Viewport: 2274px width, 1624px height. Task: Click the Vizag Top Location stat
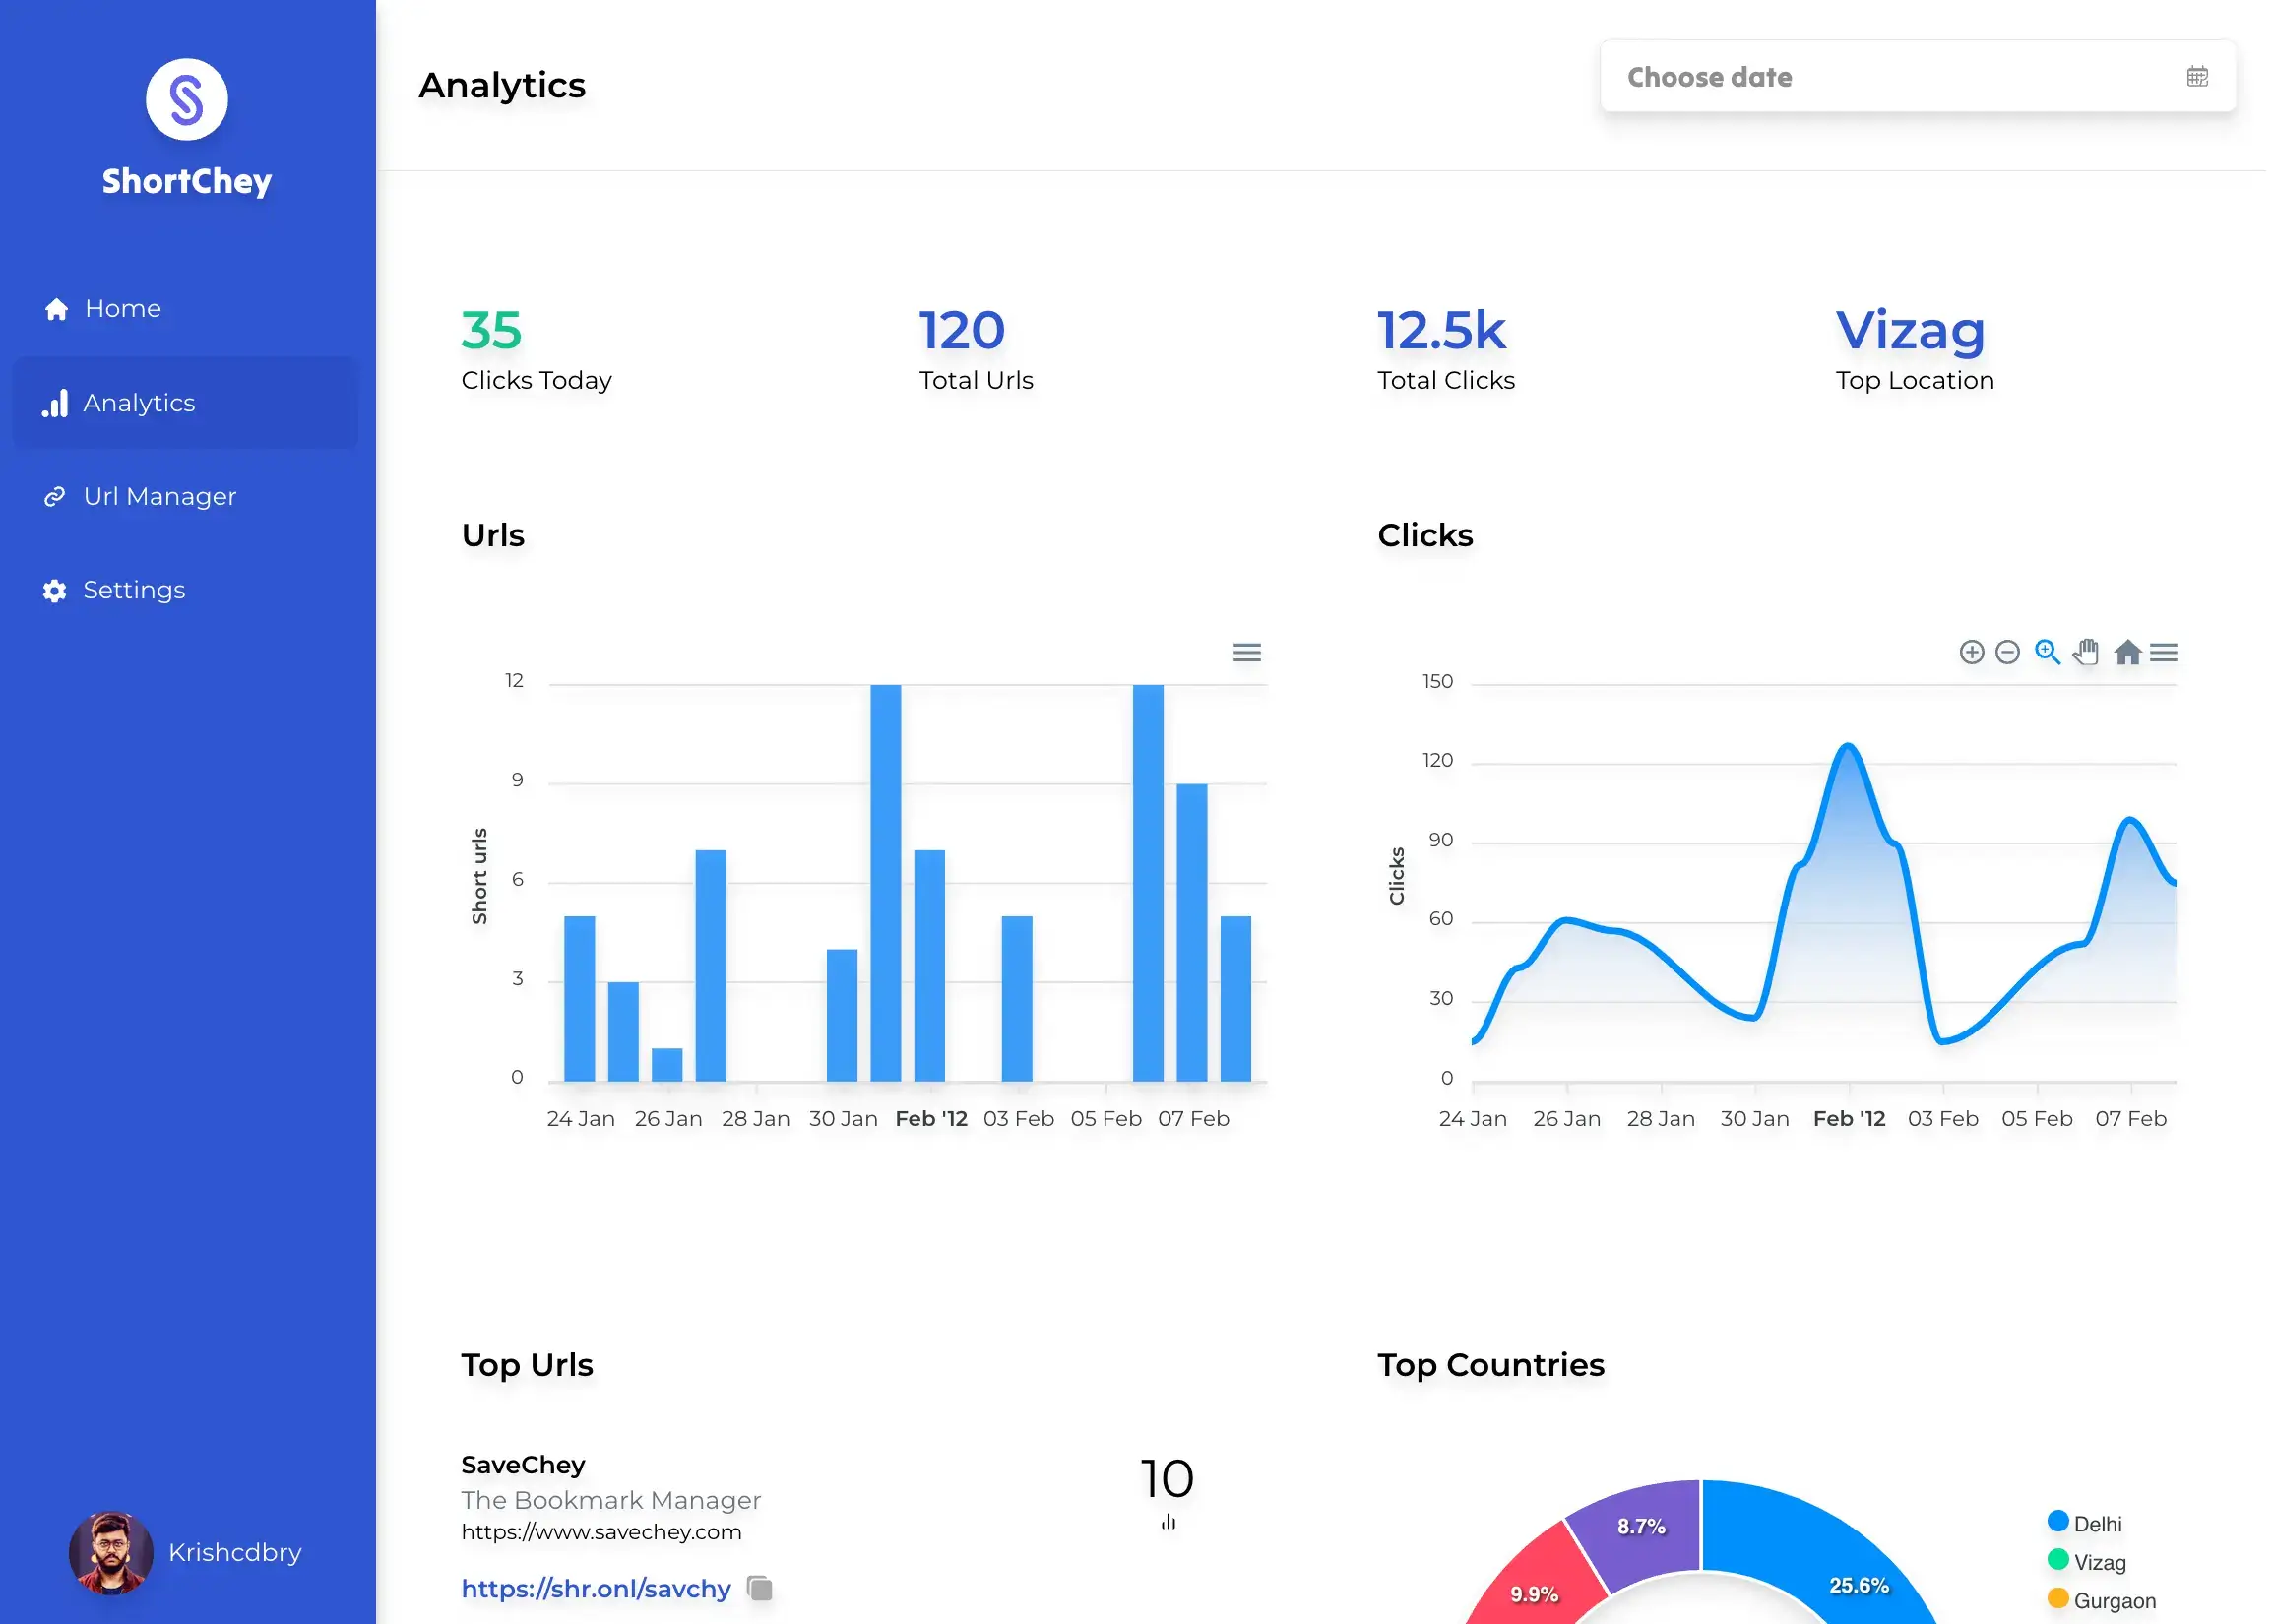coord(1914,349)
